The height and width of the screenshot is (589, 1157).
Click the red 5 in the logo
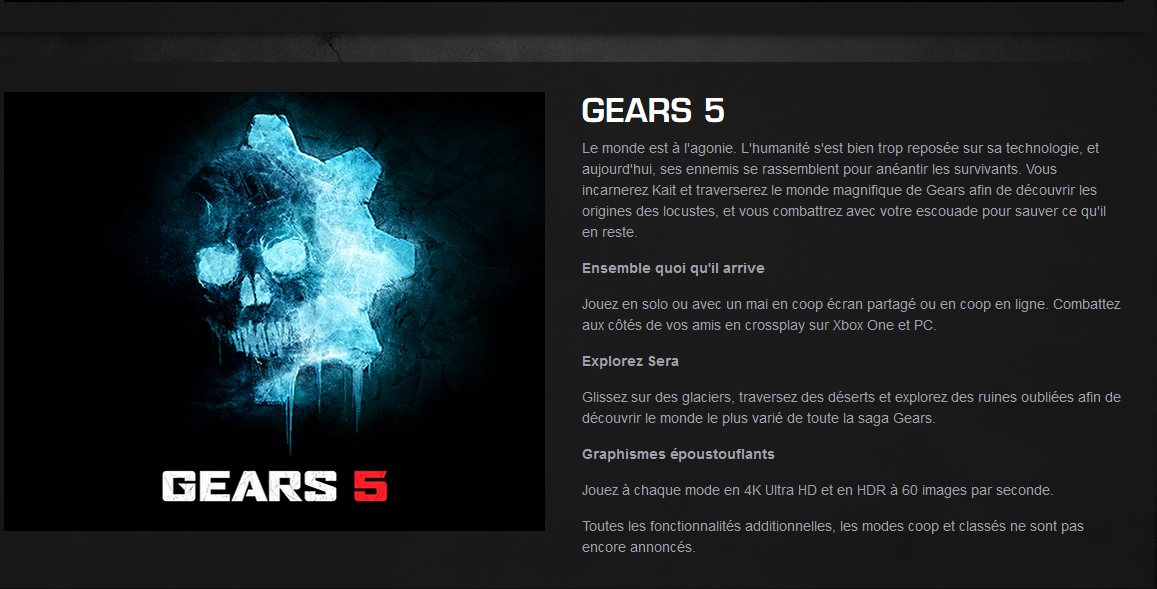tap(370, 486)
